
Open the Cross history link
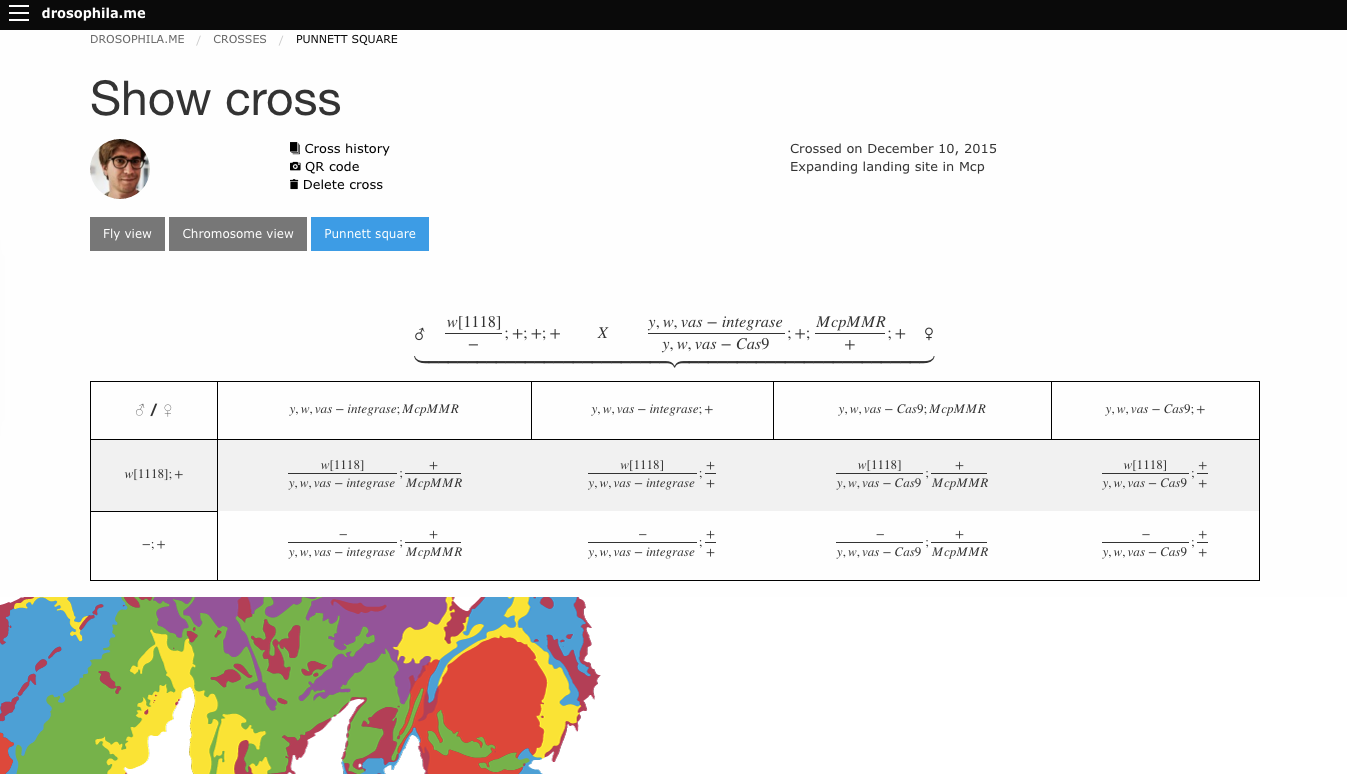click(x=346, y=149)
